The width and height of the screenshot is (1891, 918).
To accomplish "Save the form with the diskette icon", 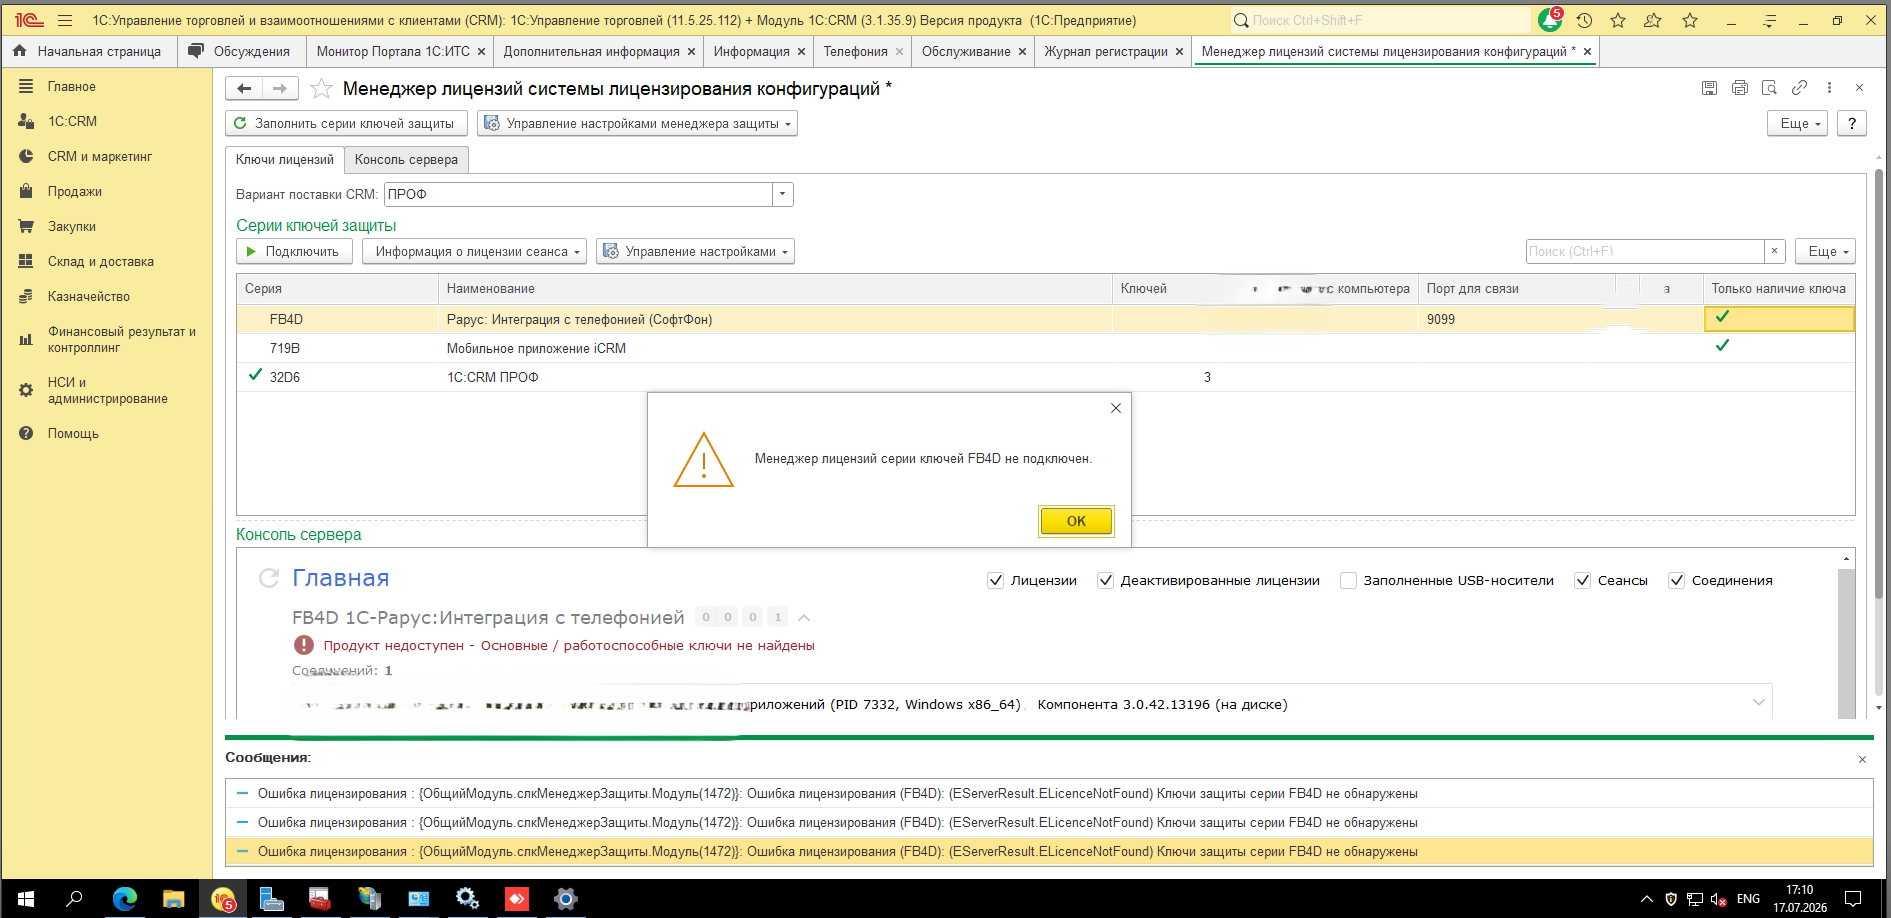I will tap(1709, 88).
